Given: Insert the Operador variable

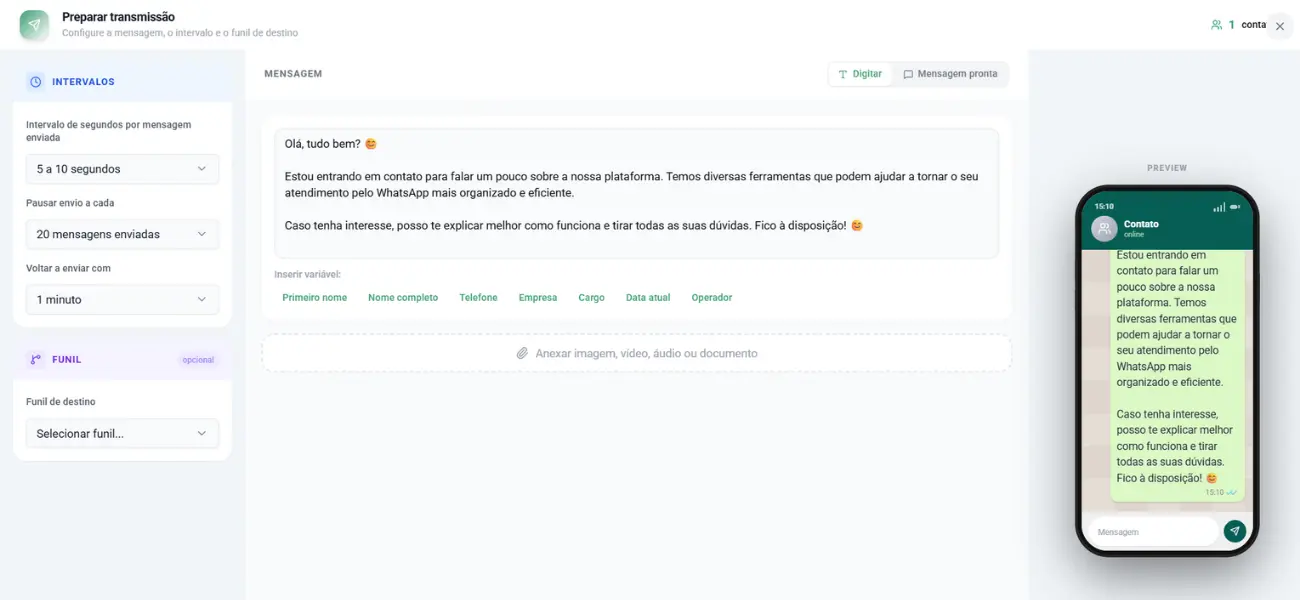Looking at the screenshot, I should [712, 297].
